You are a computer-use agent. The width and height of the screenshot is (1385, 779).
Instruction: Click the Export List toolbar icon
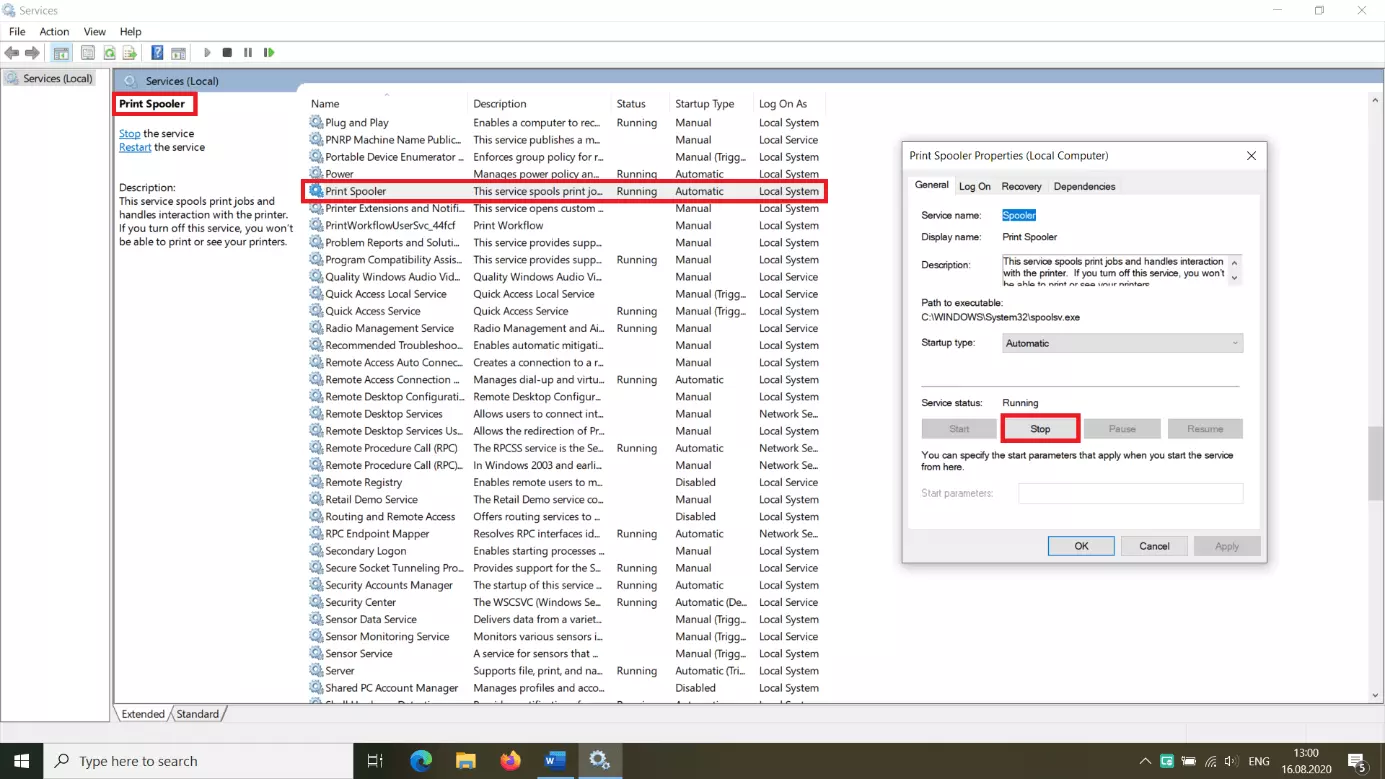pyautogui.click(x=130, y=53)
